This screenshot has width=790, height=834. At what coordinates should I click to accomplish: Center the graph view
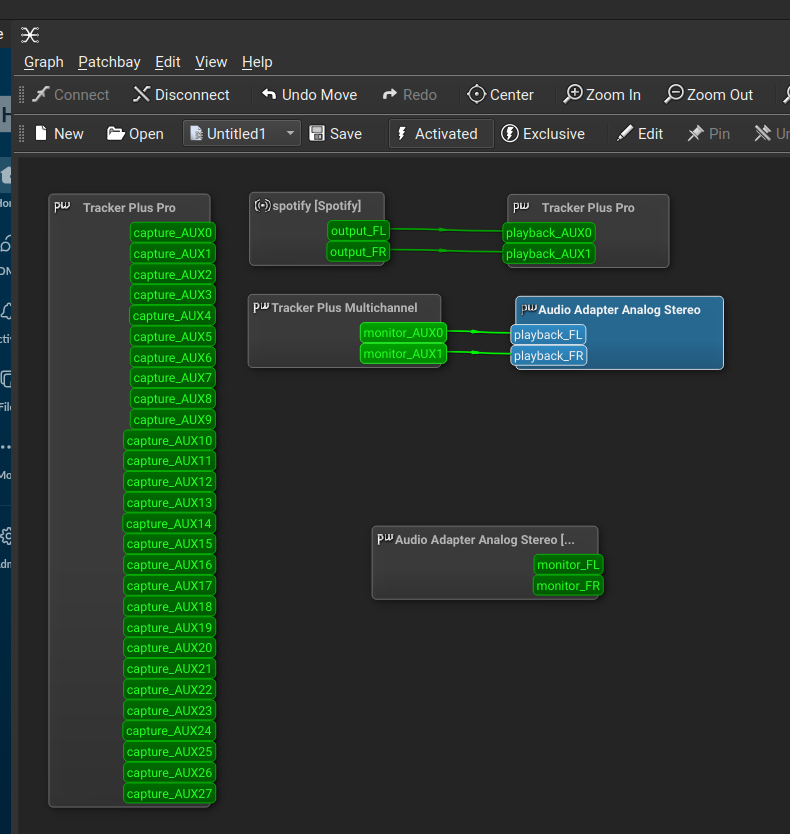click(501, 95)
